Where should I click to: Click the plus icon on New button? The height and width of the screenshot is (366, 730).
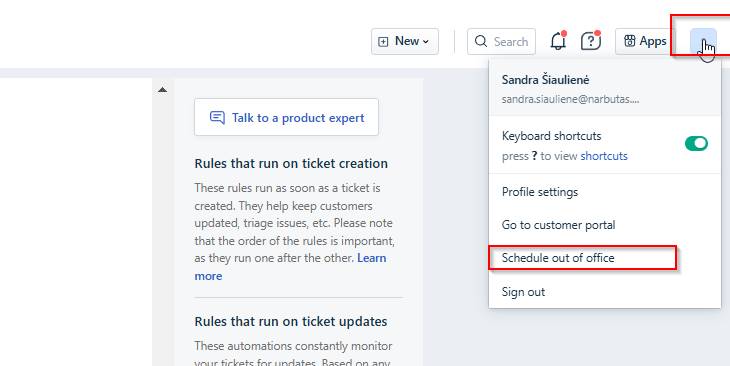pyautogui.click(x=383, y=42)
